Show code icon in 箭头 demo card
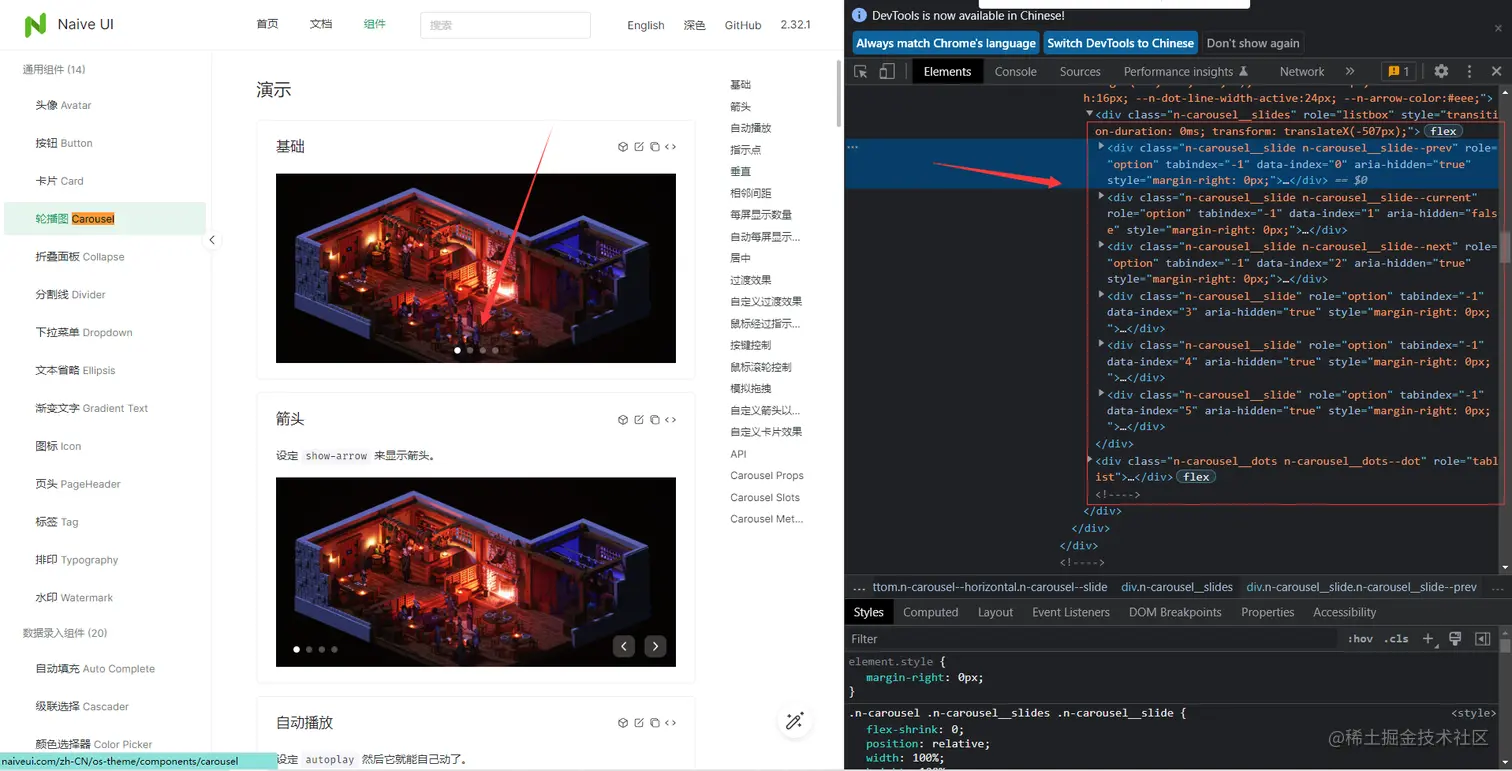This screenshot has width=1512, height=771. 670,420
